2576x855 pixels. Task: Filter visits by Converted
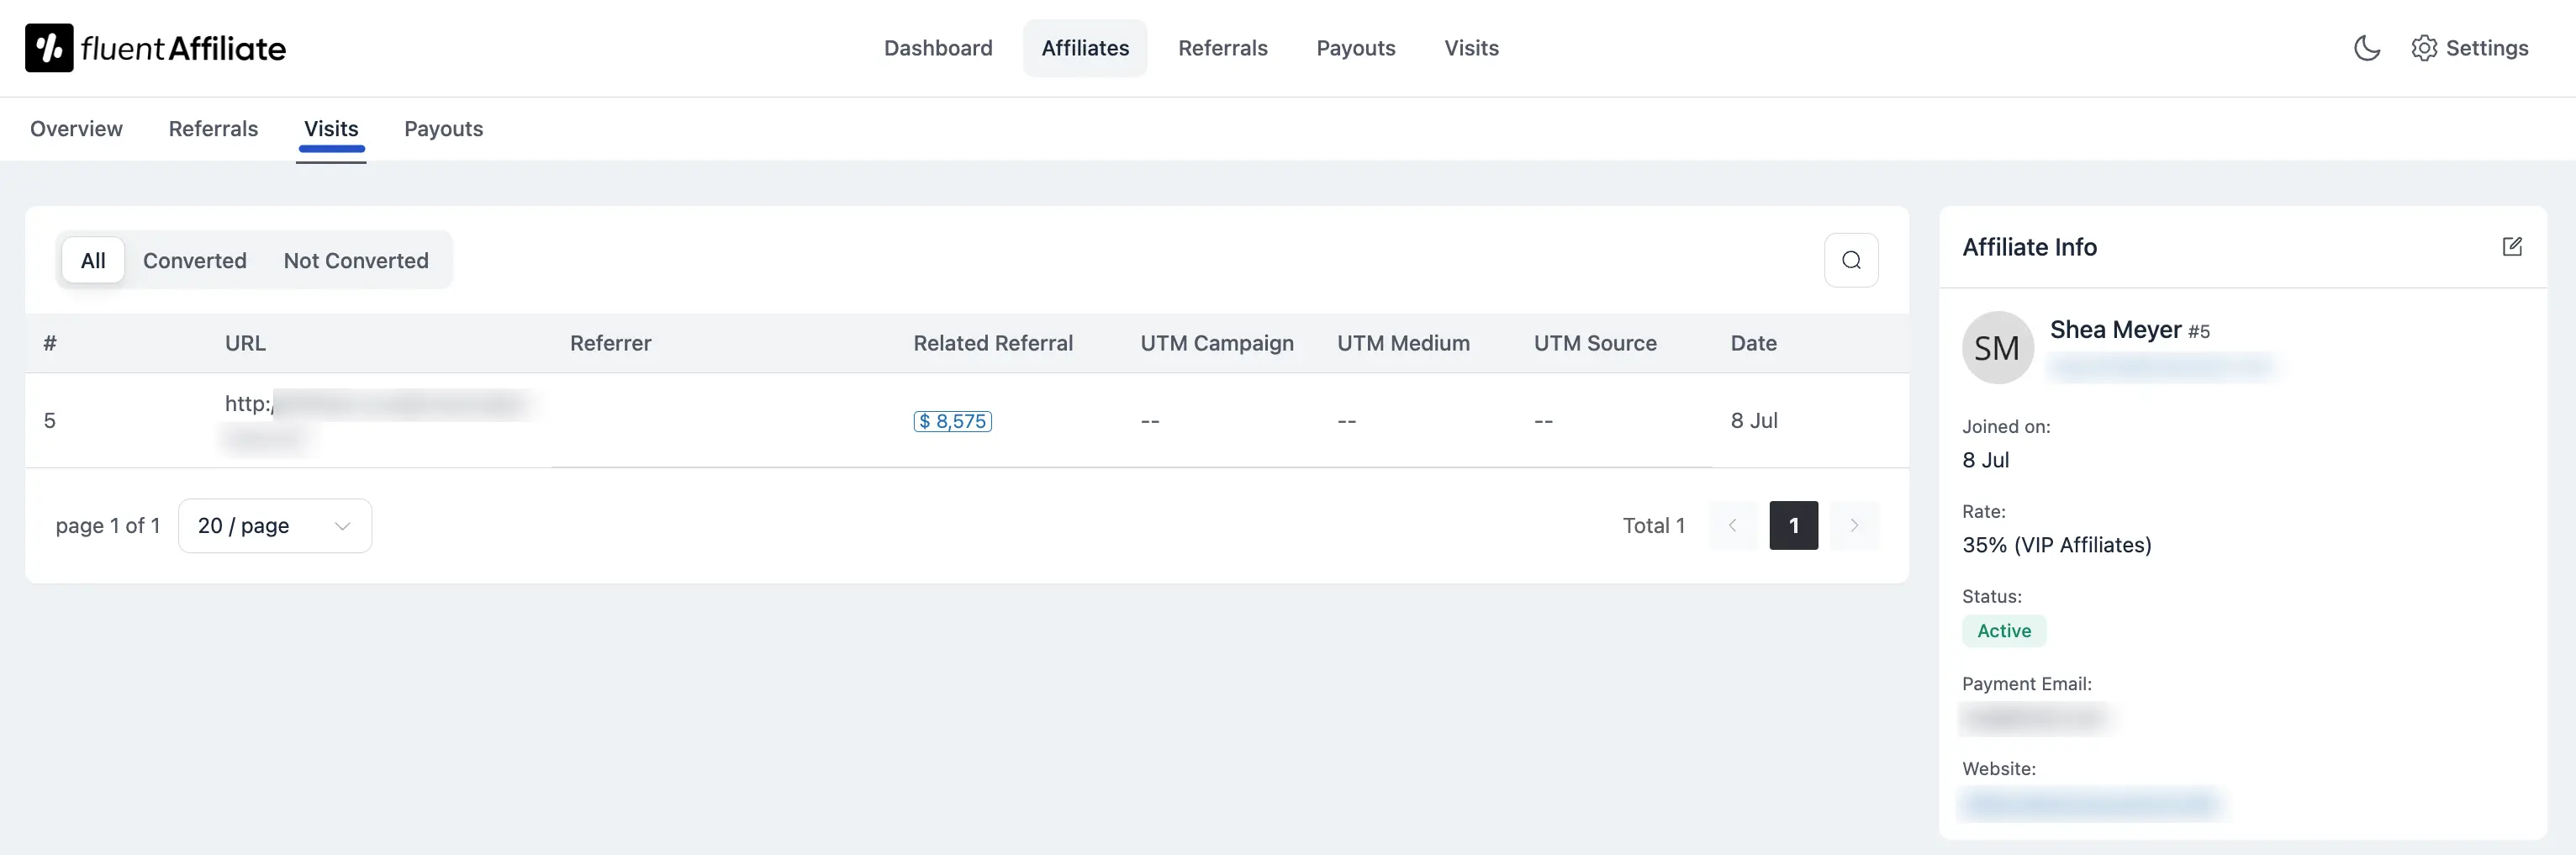click(x=195, y=260)
